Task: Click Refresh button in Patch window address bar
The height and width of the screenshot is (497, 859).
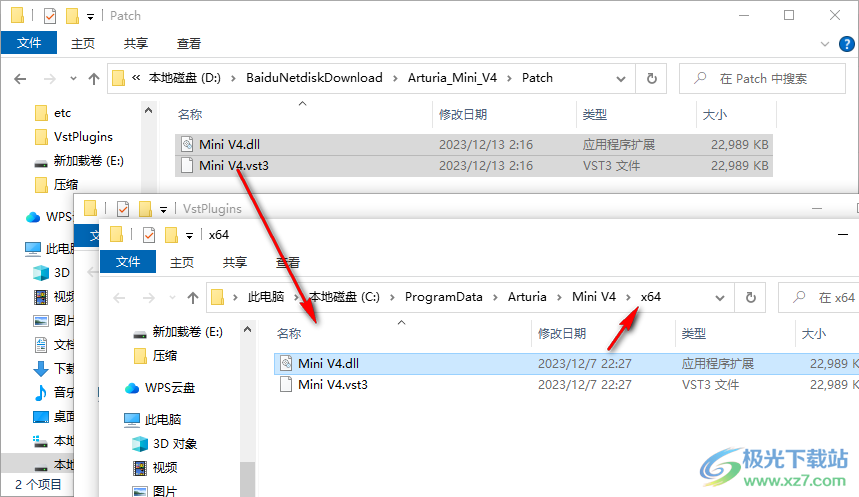Action: pos(651,78)
